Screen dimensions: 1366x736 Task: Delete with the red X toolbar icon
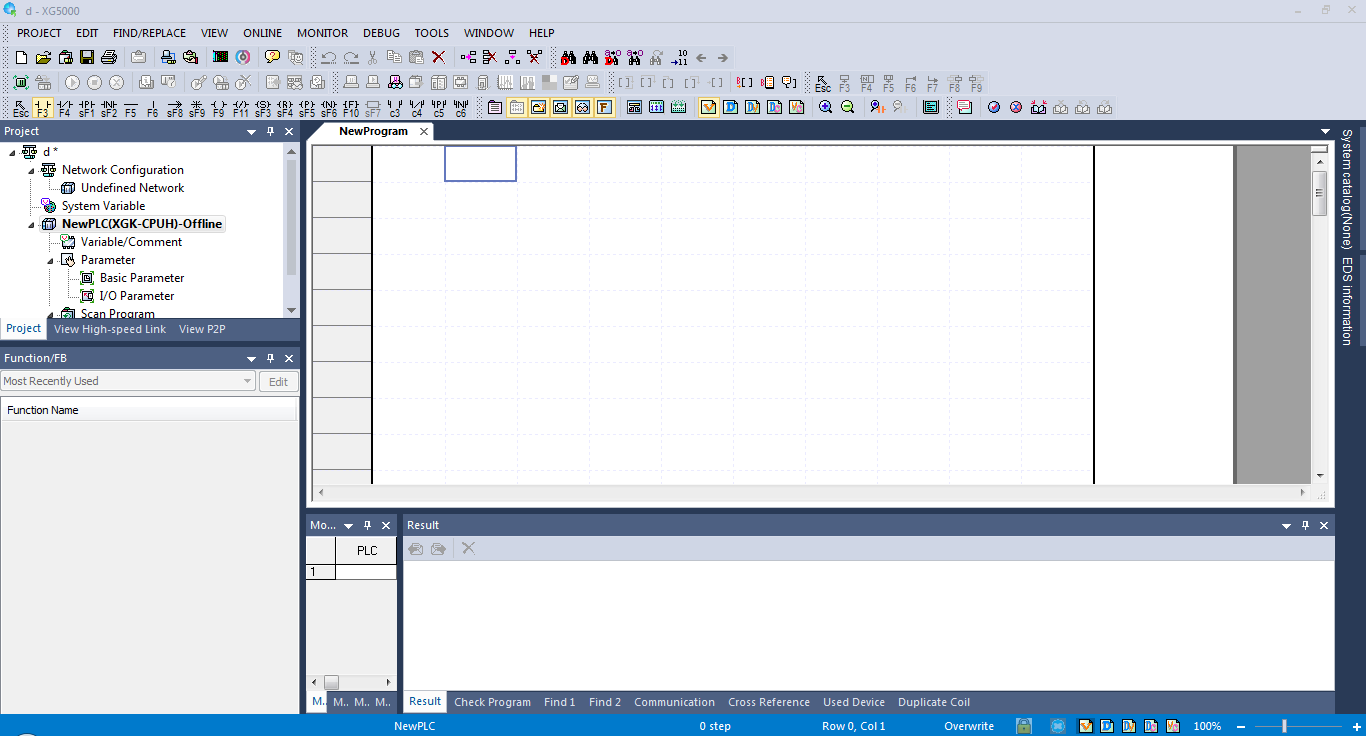[438, 57]
